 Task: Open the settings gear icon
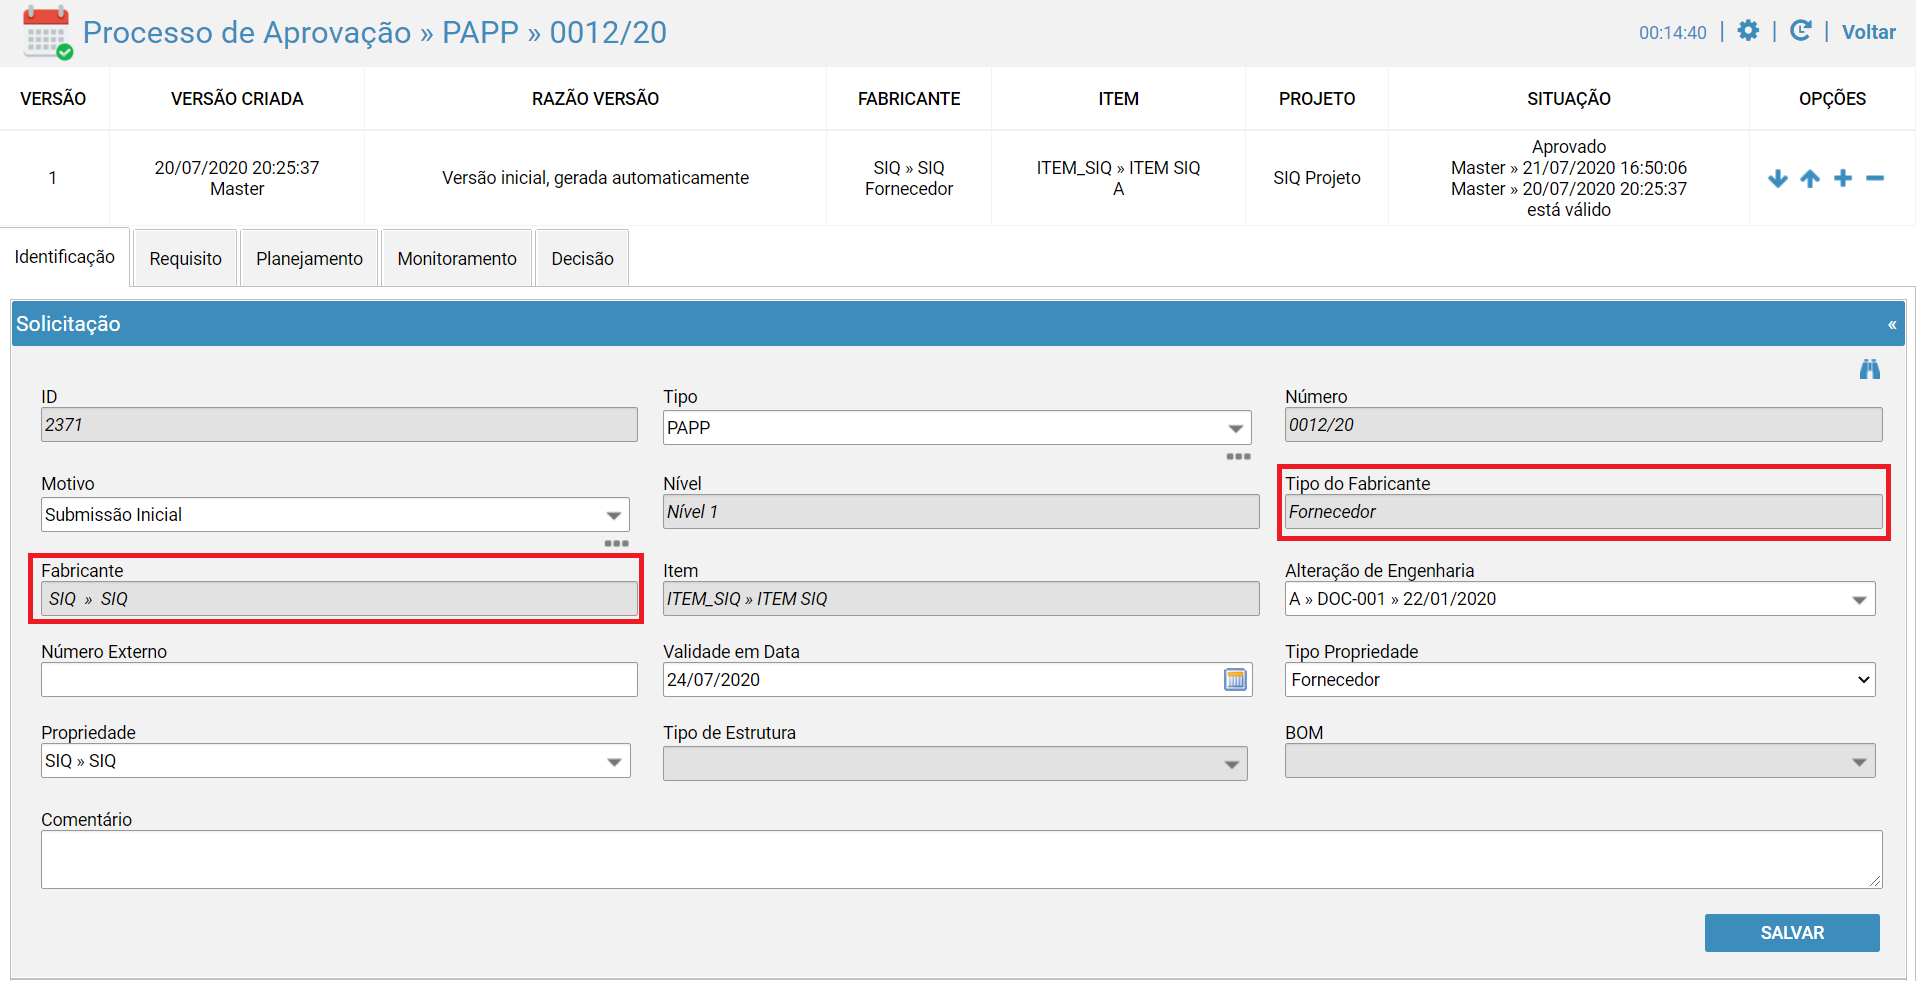[x=1748, y=31]
